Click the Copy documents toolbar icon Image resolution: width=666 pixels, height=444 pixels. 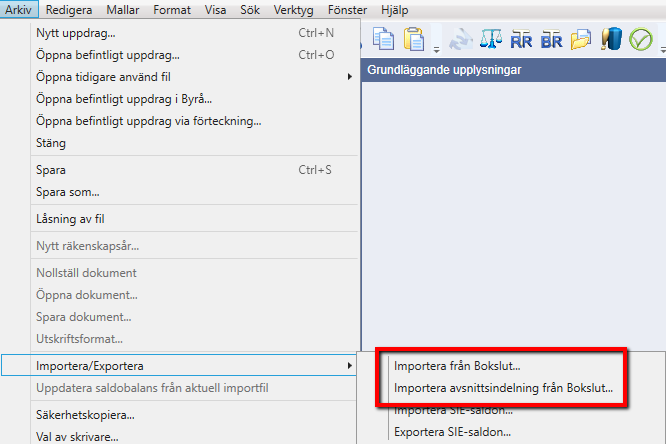click(x=383, y=39)
